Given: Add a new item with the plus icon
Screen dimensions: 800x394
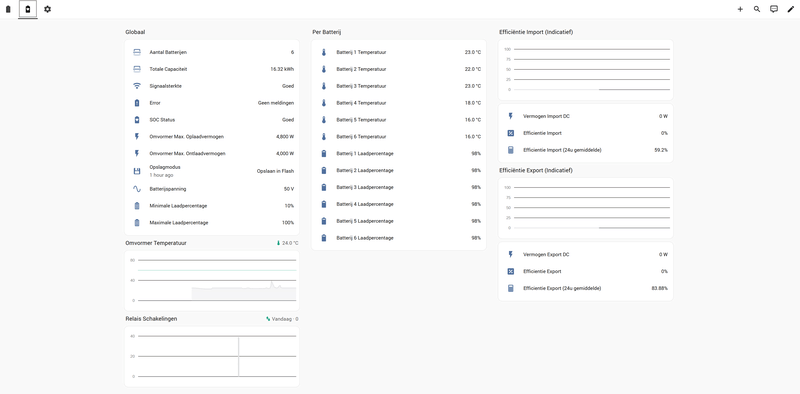Looking at the screenshot, I should pos(740,9).
